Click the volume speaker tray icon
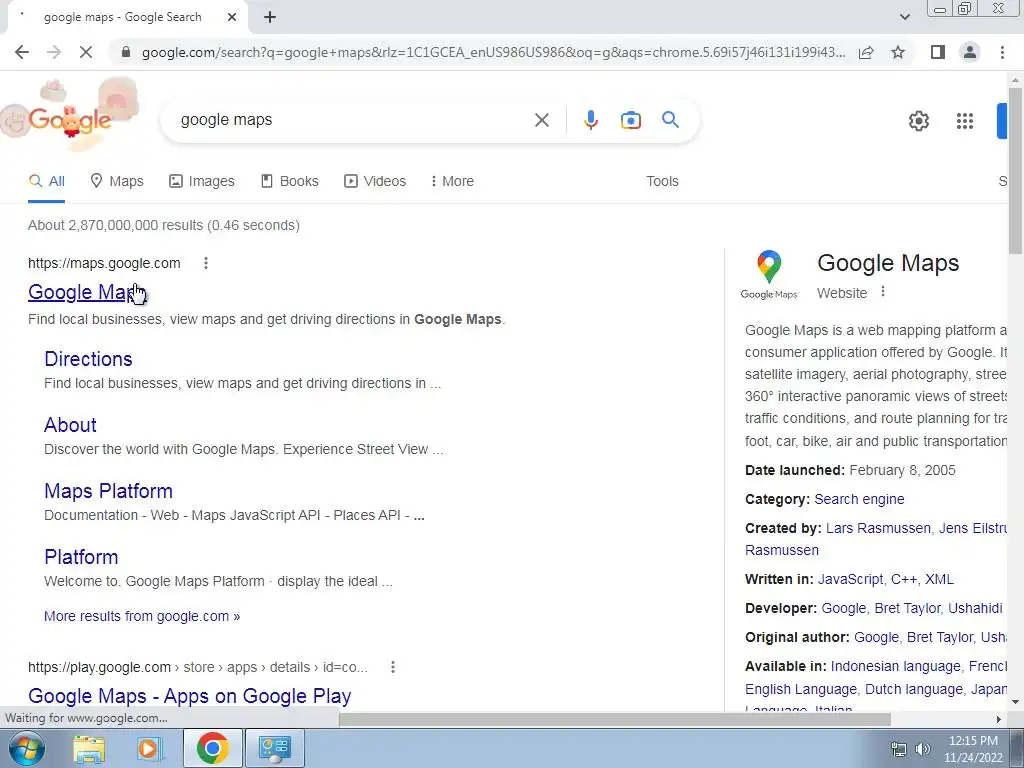 (923, 749)
